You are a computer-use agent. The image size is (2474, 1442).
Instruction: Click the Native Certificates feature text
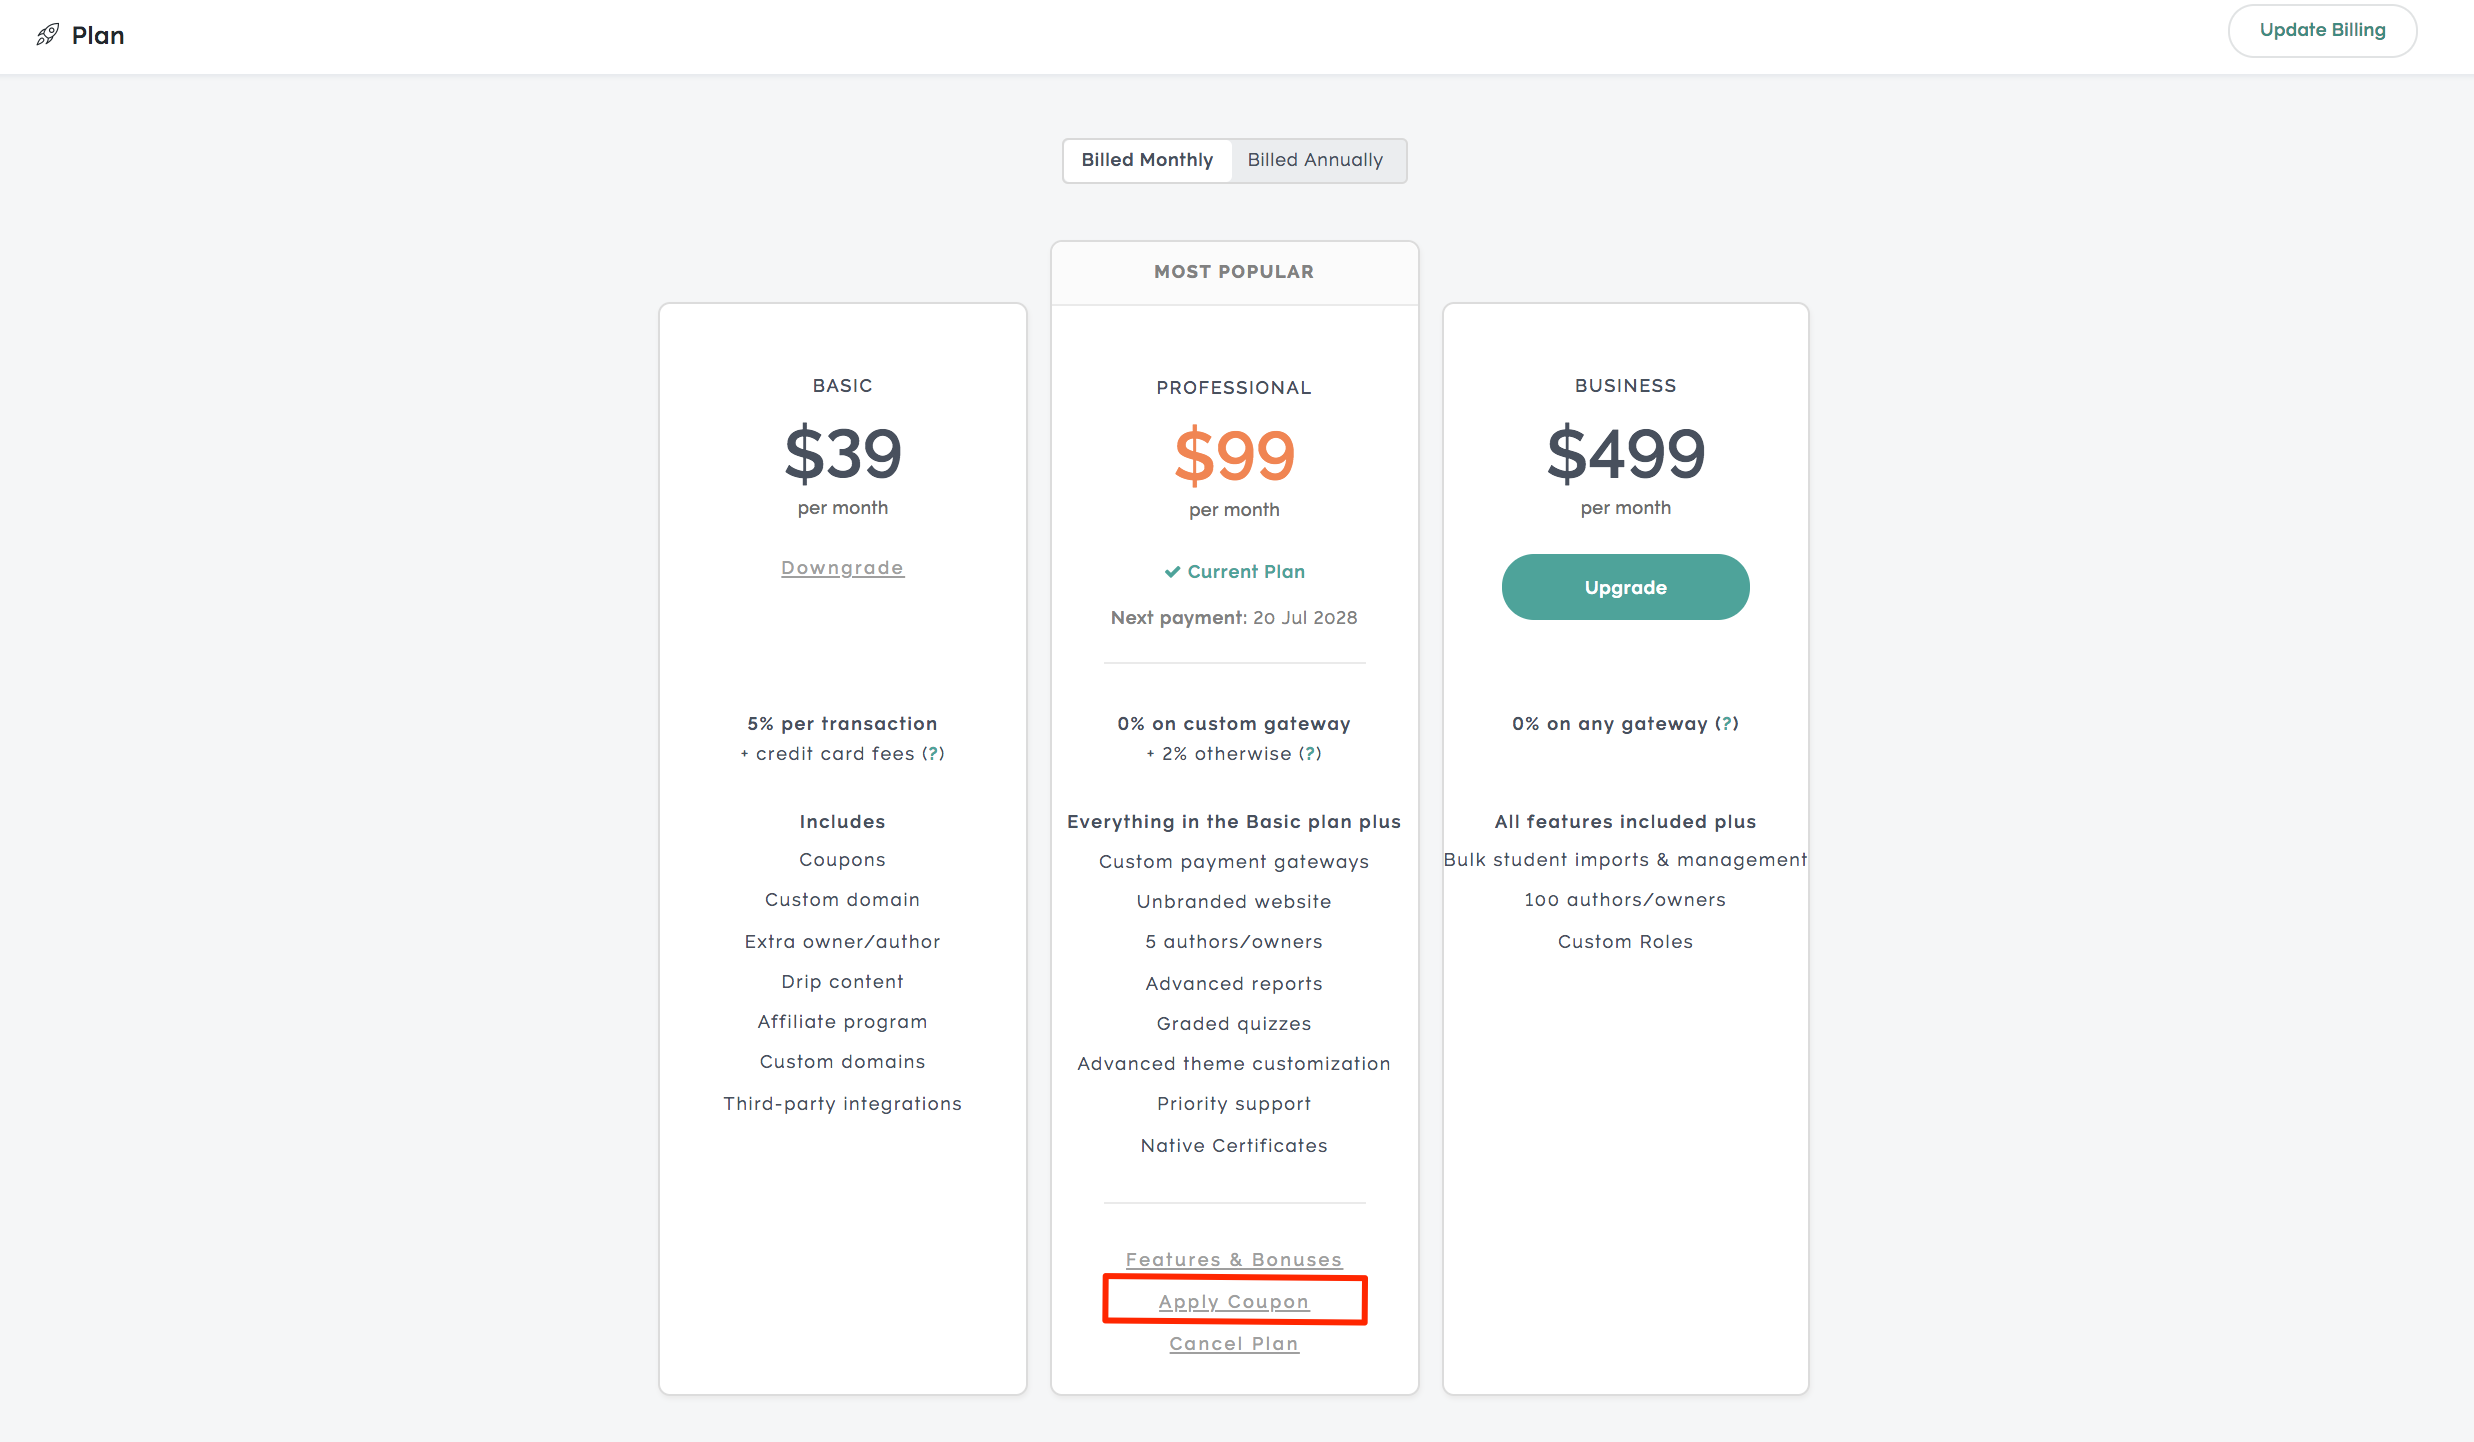tap(1234, 1146)
